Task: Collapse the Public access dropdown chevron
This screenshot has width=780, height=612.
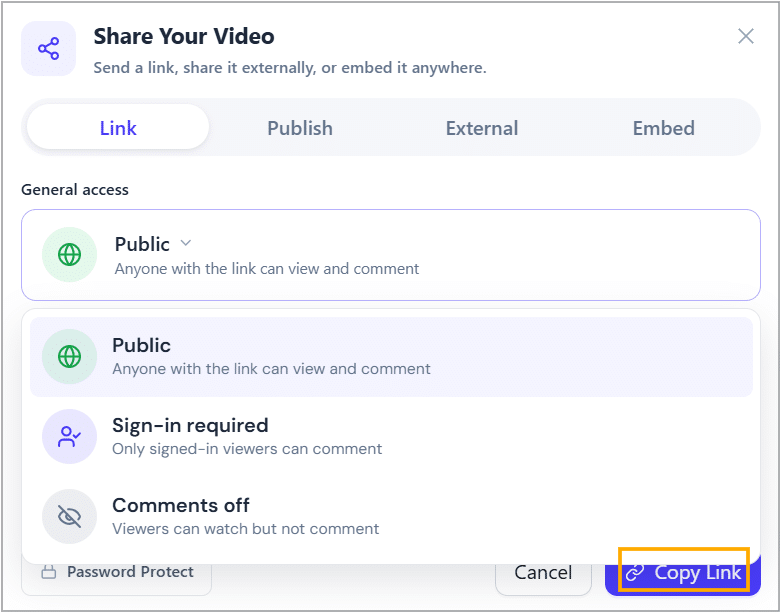Action: click(186, 243)
